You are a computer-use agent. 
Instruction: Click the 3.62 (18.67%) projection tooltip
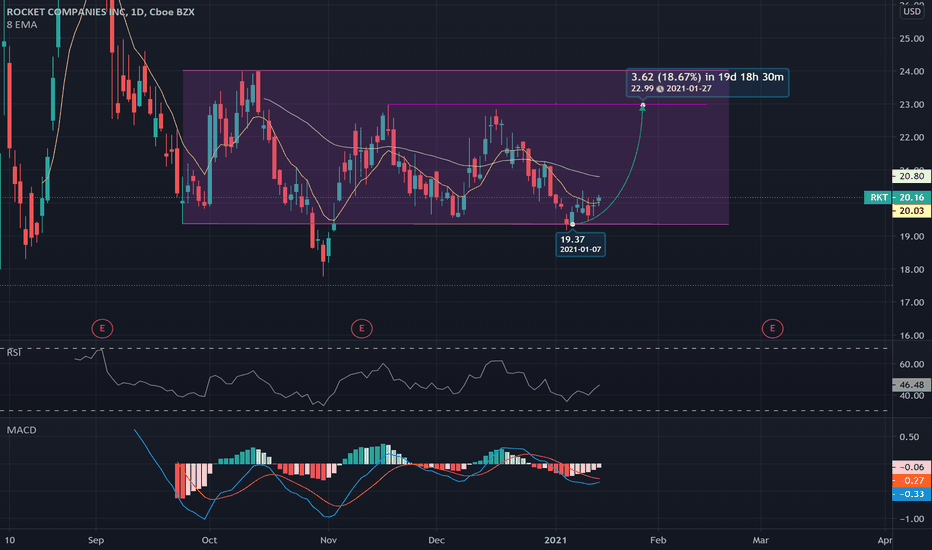[x=707, y=82]
